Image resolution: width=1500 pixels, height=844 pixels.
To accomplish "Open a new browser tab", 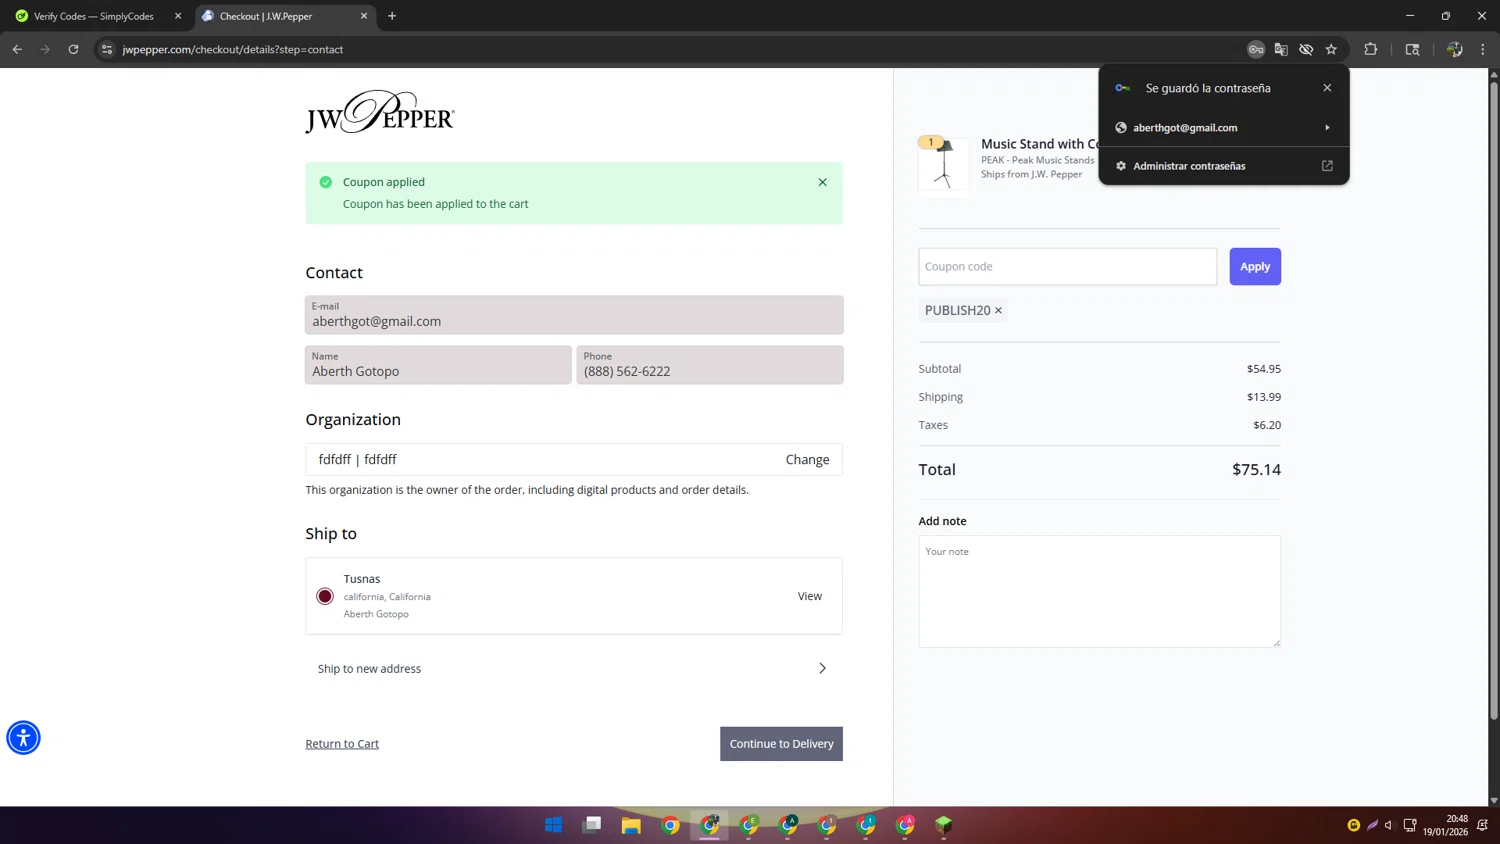I will [392, 16].
